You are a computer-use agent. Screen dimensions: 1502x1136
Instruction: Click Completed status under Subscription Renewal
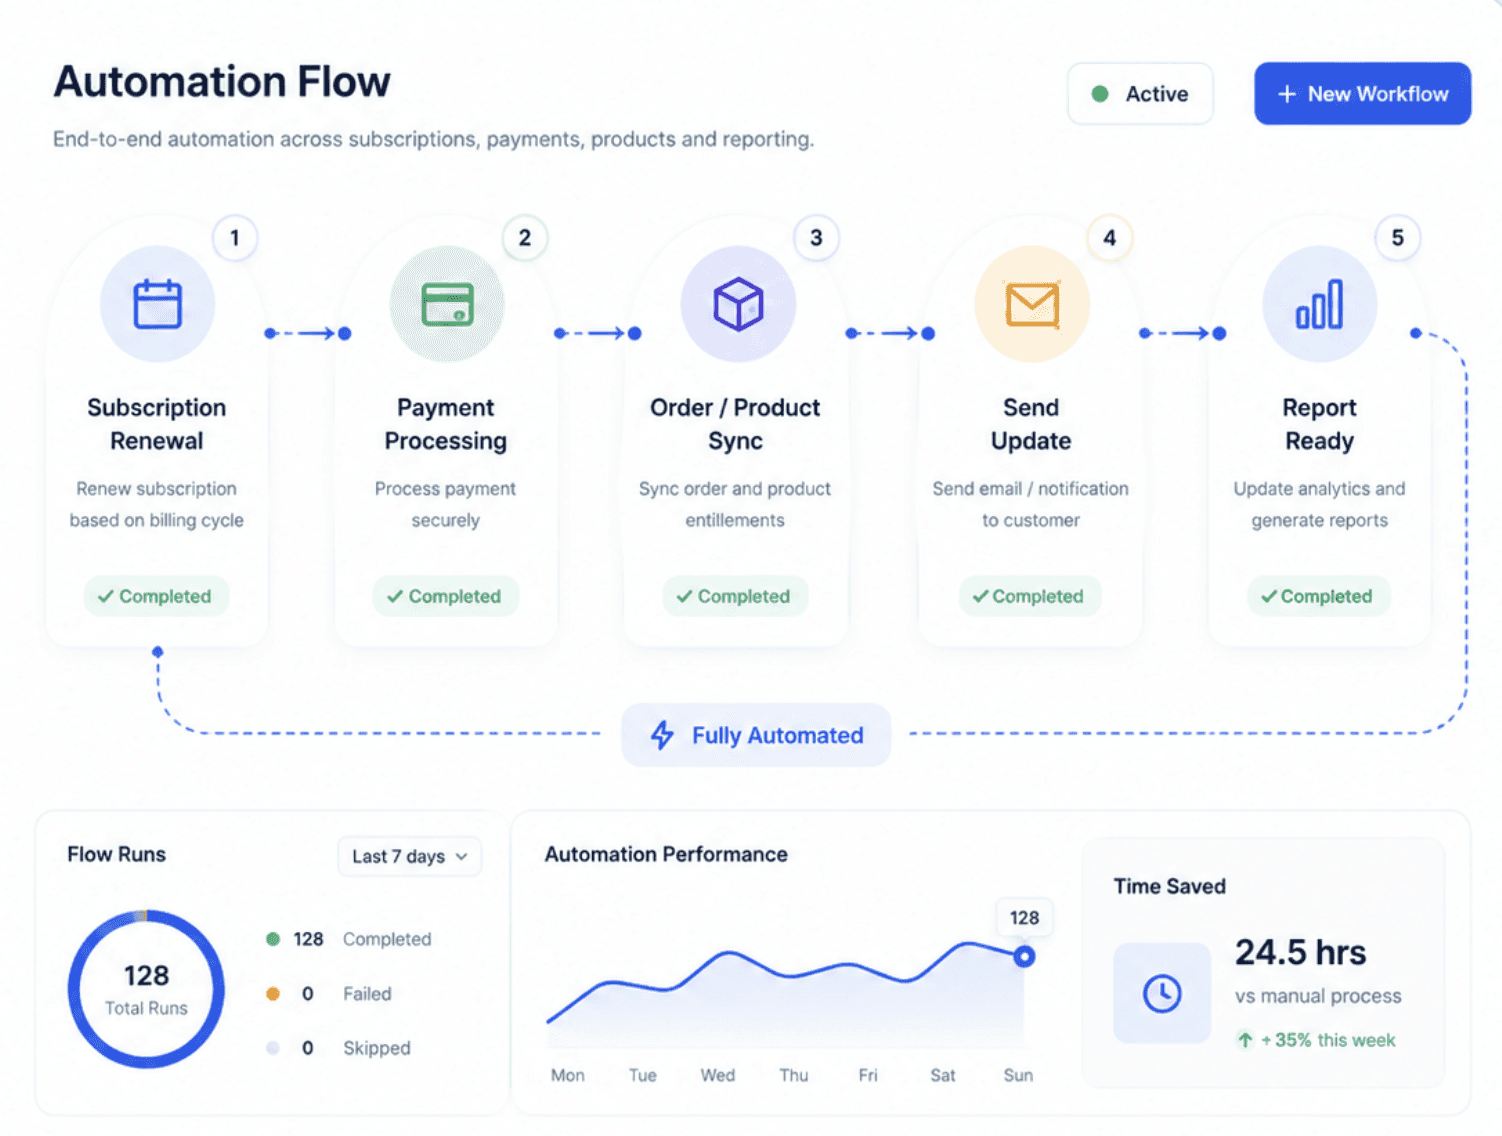coord(156,596)
